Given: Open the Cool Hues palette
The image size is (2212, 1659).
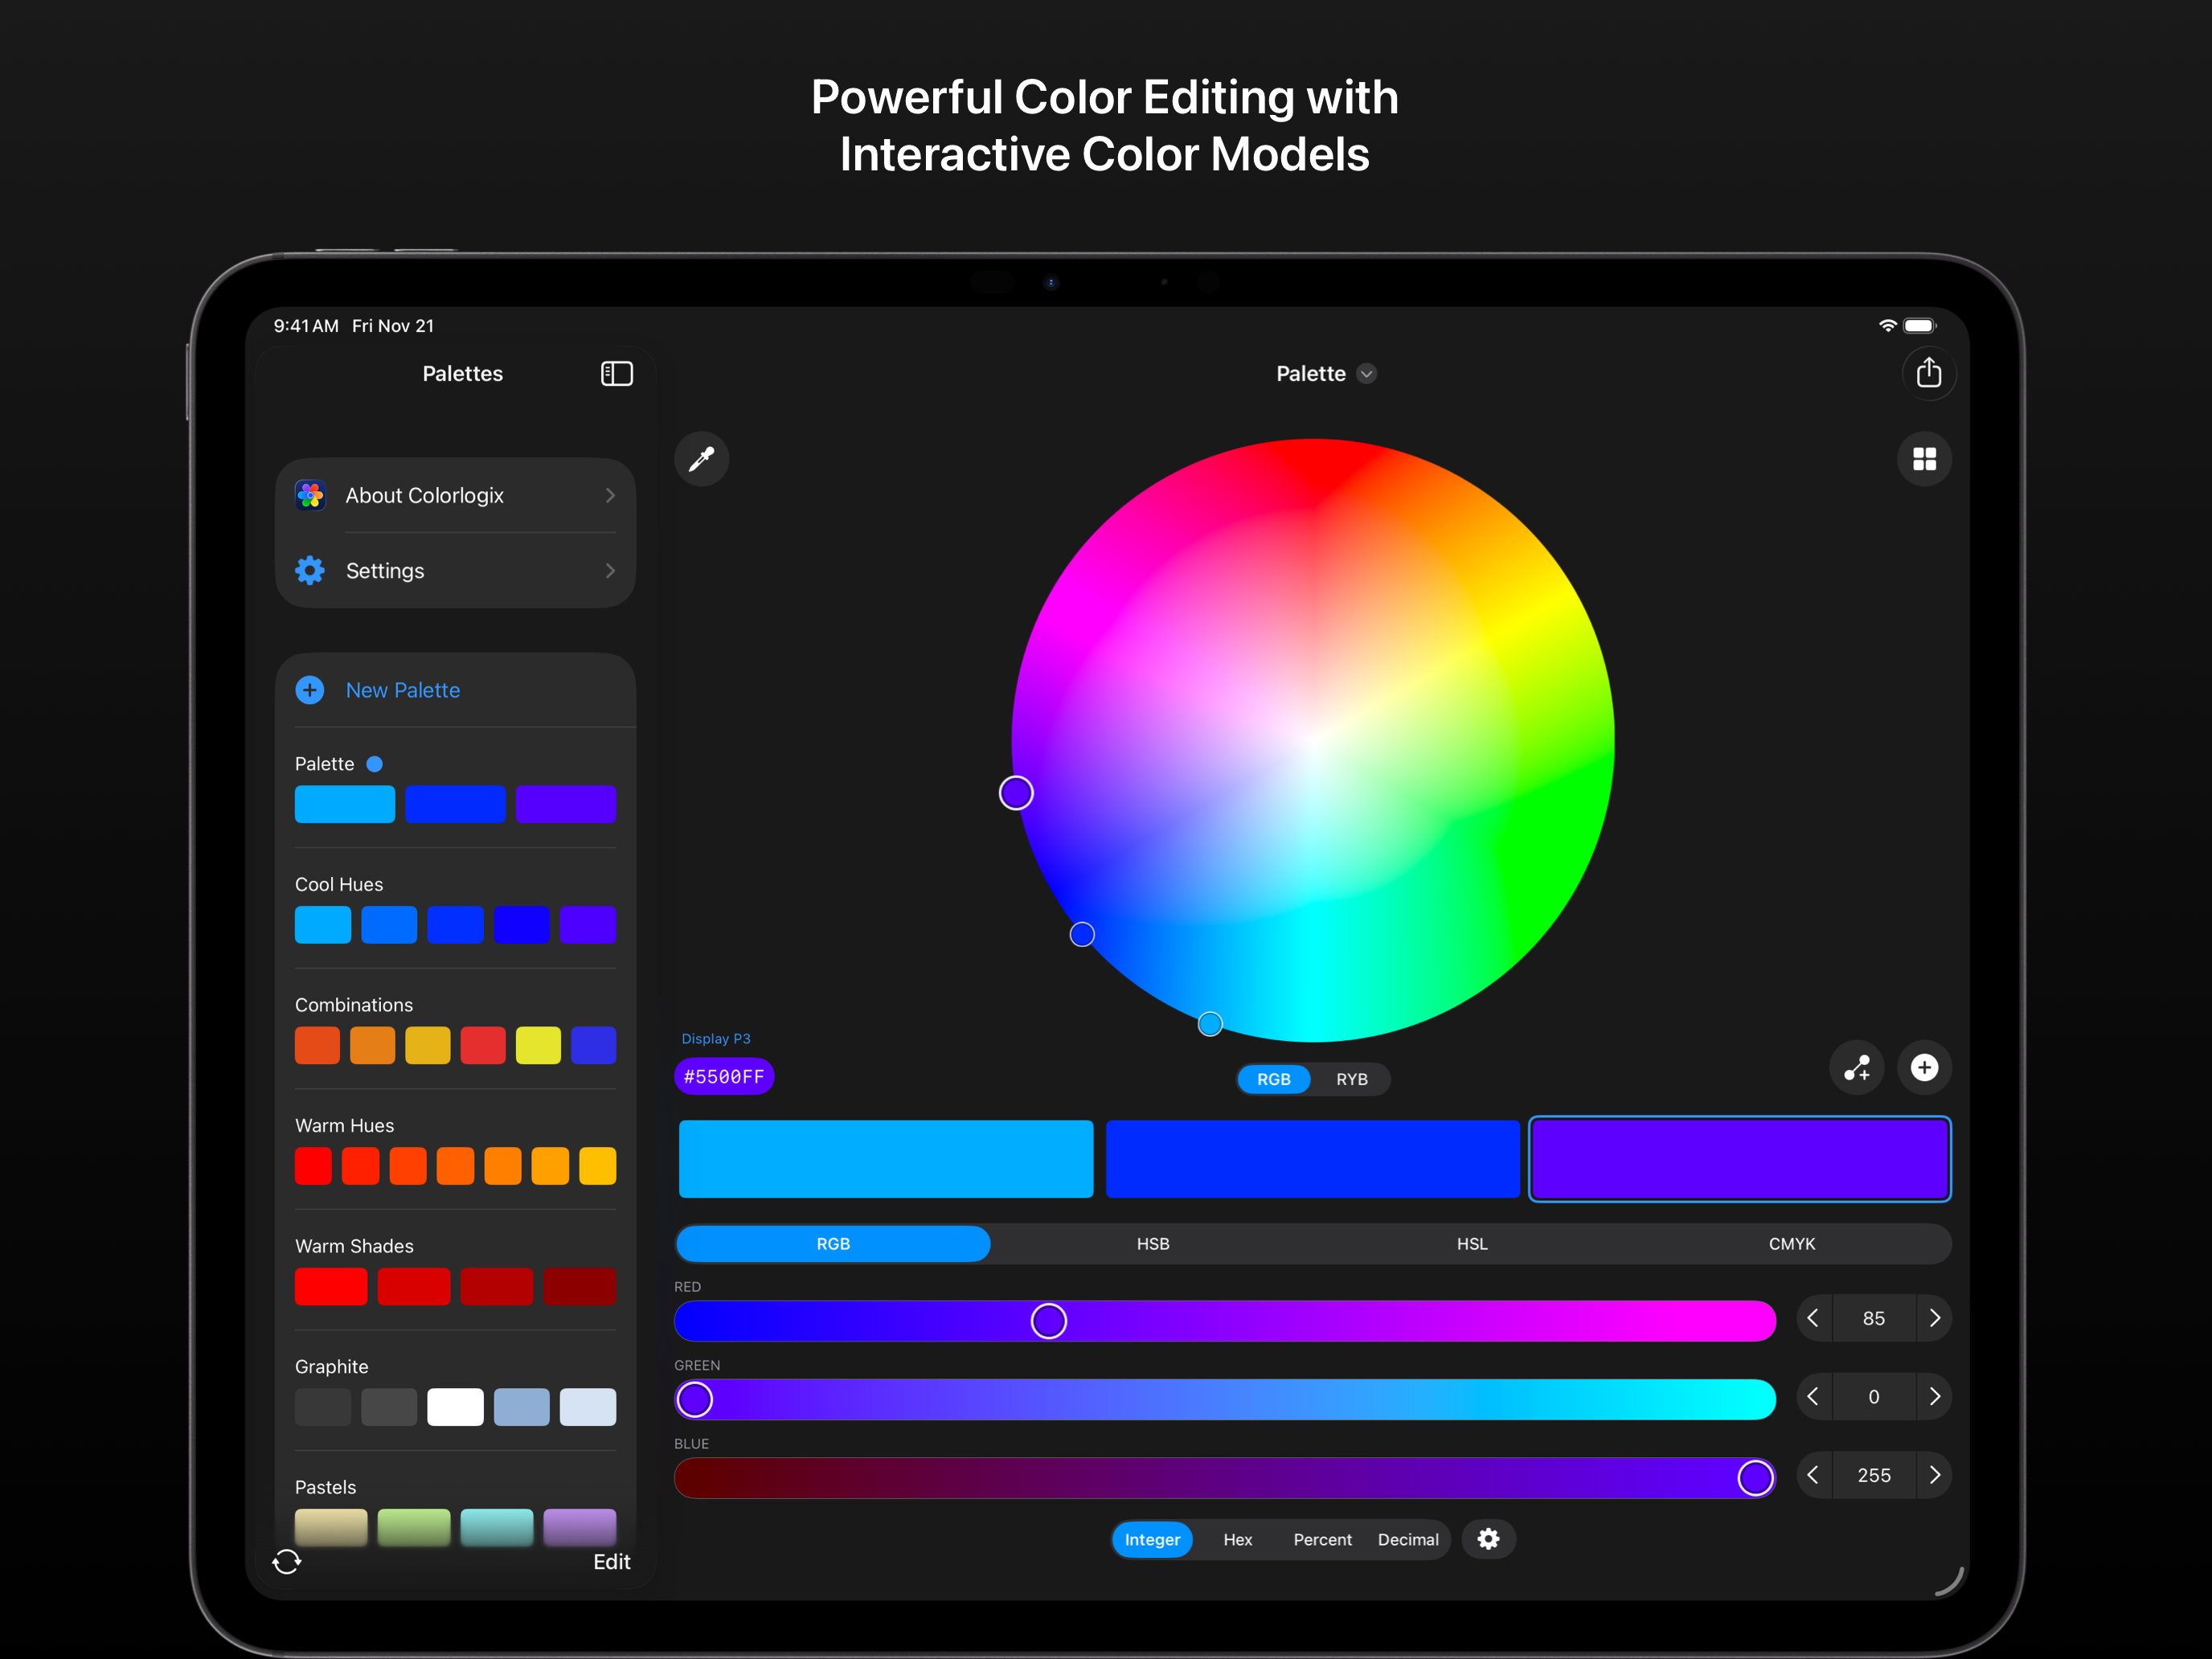Looking at the screenshot, I should point(455,908).
